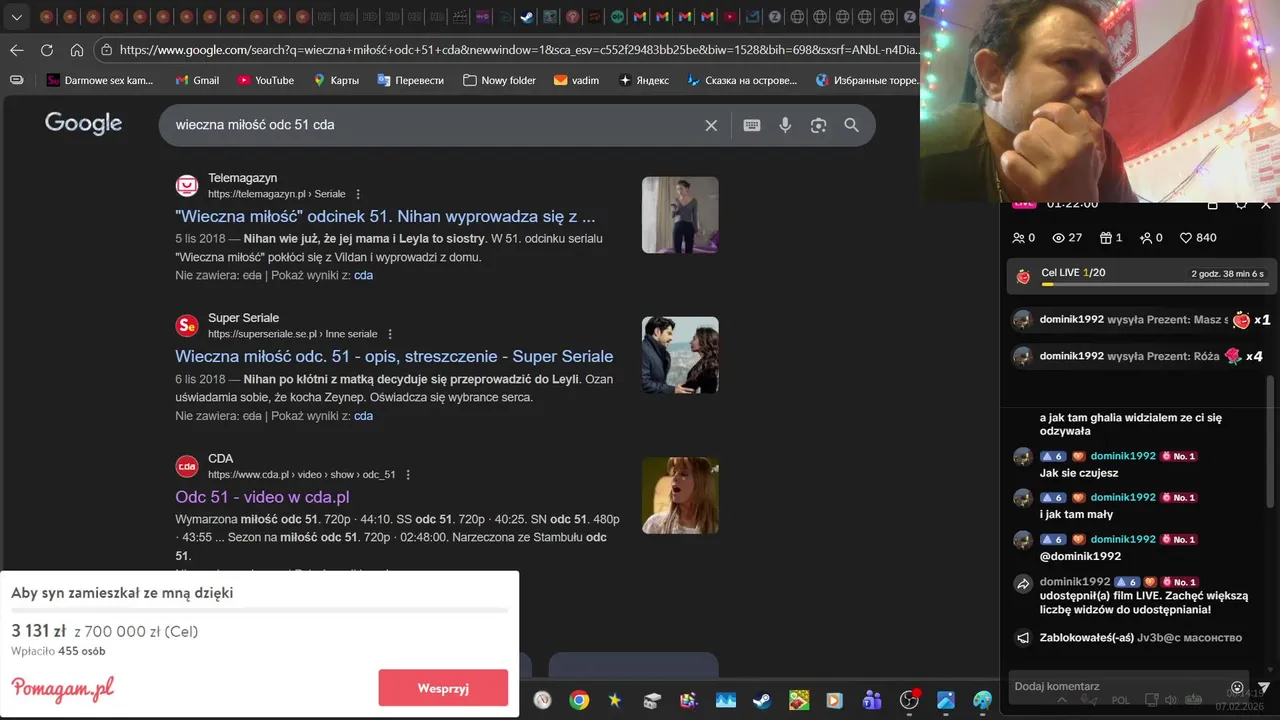The image size is (1280, 720).
Task: Open Steam from the taskbar
Action: [762, 700]
